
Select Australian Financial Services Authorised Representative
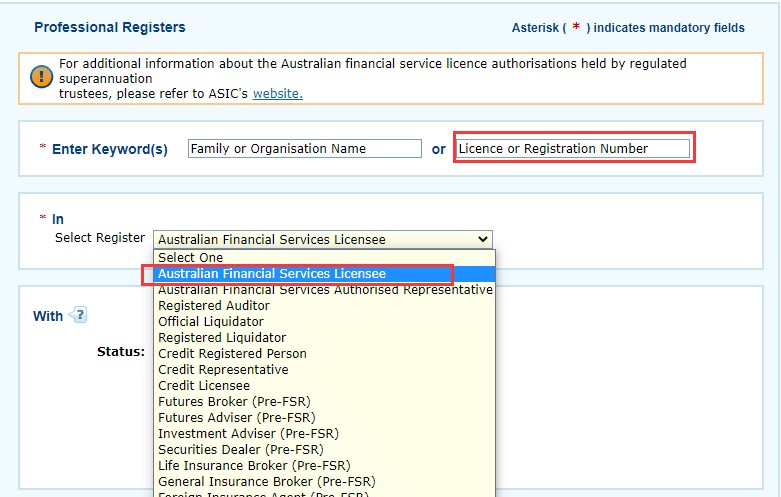pyautogui.click(x=325, y=290)
